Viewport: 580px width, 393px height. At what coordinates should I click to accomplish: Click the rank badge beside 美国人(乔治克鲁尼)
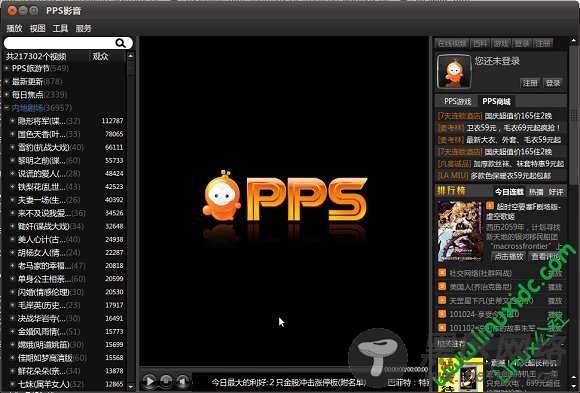pos(442,286)
